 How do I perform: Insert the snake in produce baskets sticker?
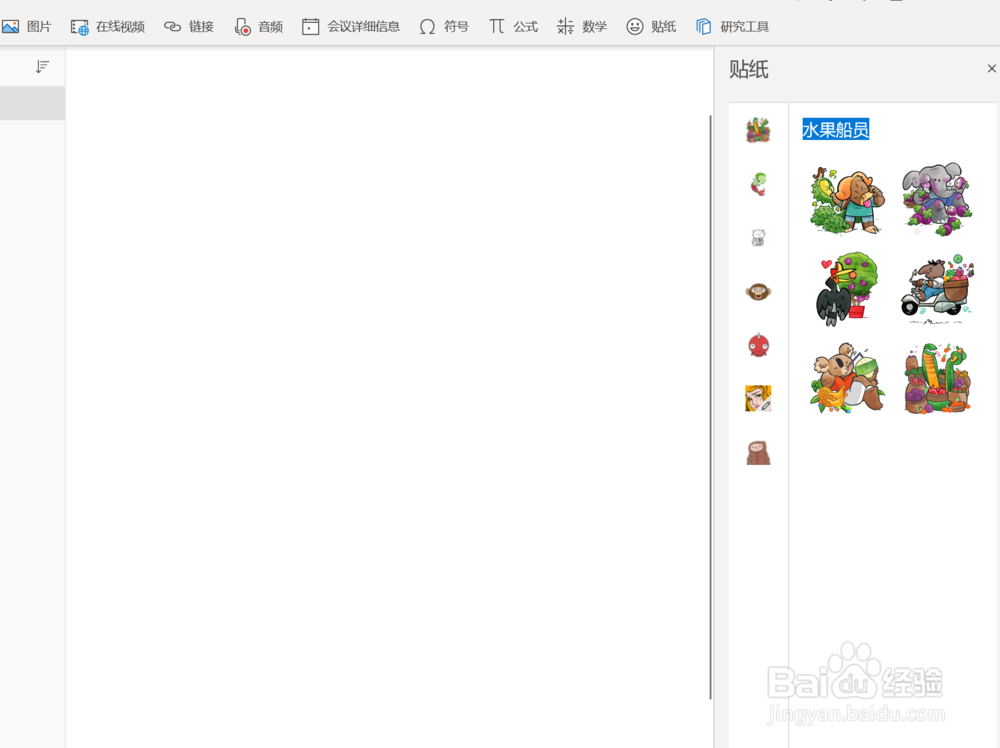pyautogui.click(x=937, y=378)
